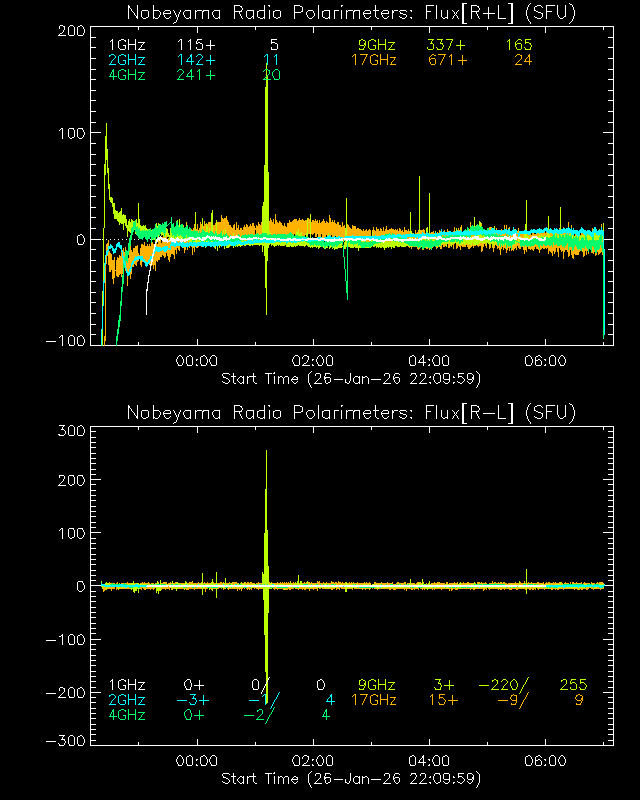Viewport: 640px width, 800px height.
Task: Select the 9GHz legend label in top plot
Action: [x=376, y=46]
